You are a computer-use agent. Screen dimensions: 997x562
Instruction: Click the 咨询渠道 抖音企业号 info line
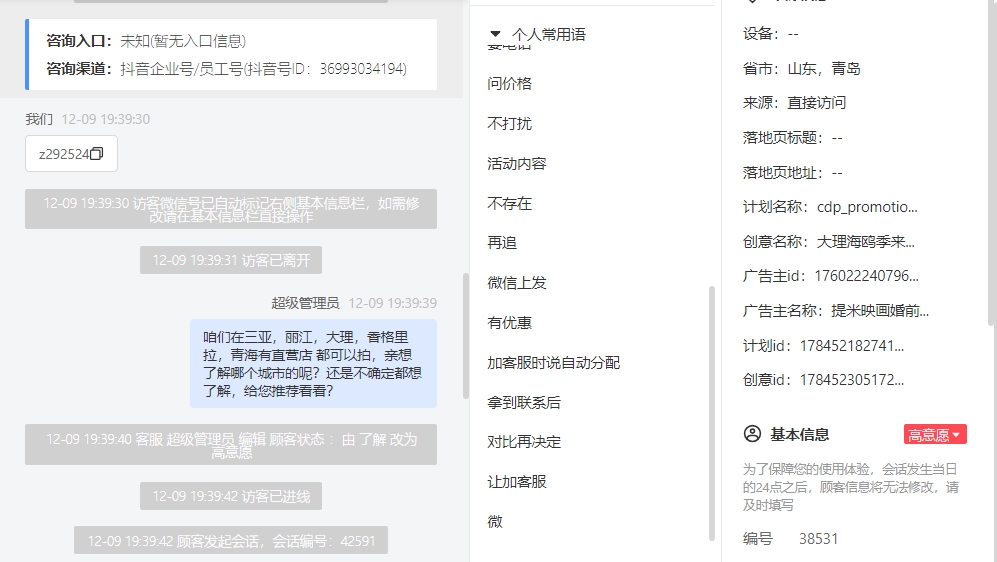coord(226,69)
